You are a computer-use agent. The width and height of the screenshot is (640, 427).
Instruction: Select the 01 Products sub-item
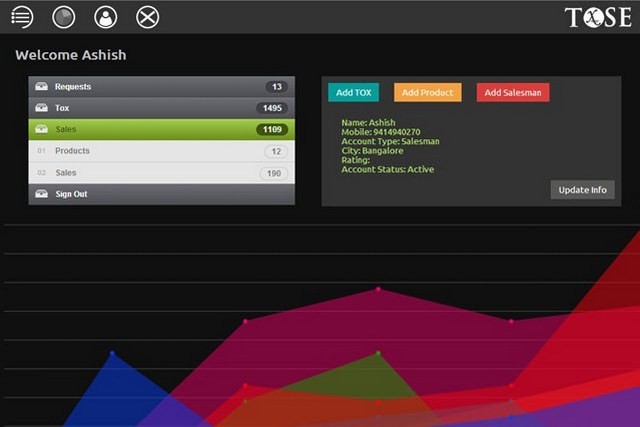[x=162, y=151]
